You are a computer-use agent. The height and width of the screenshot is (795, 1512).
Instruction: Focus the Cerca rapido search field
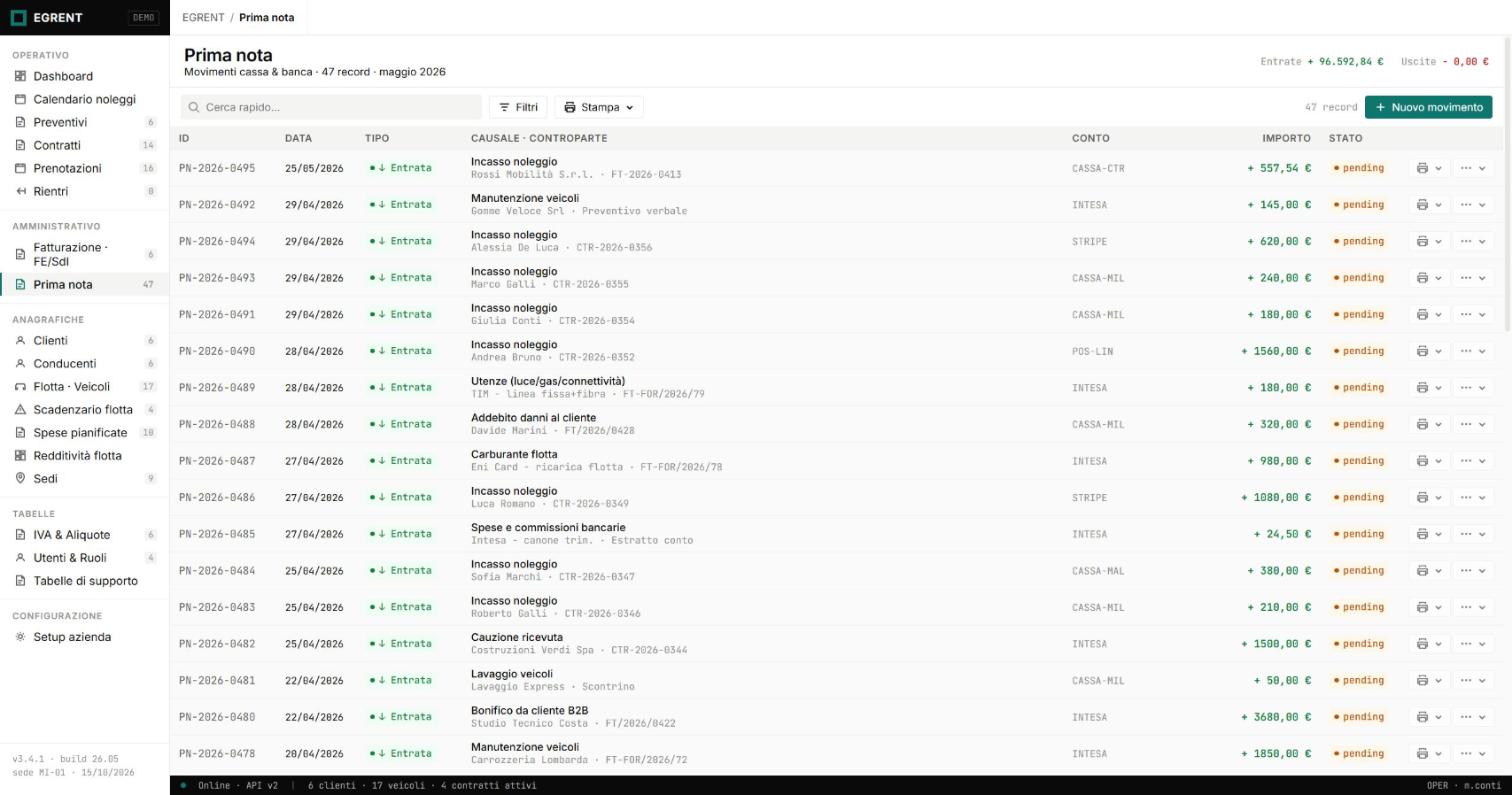(331, 107)
